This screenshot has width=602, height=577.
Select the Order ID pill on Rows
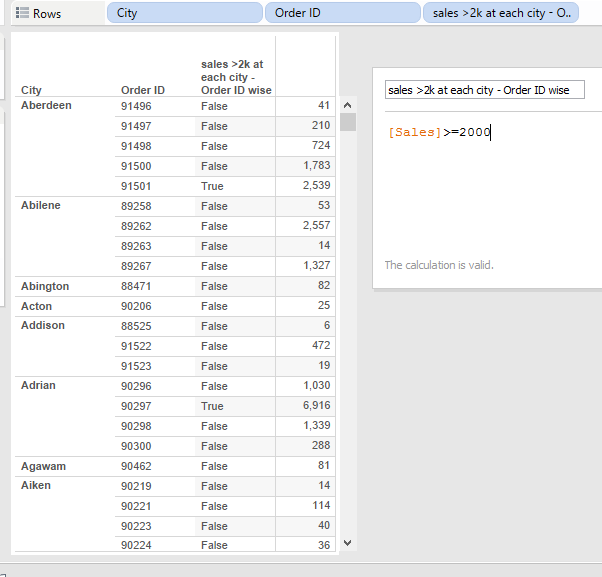pyautogui.click(x=342, y=13)
